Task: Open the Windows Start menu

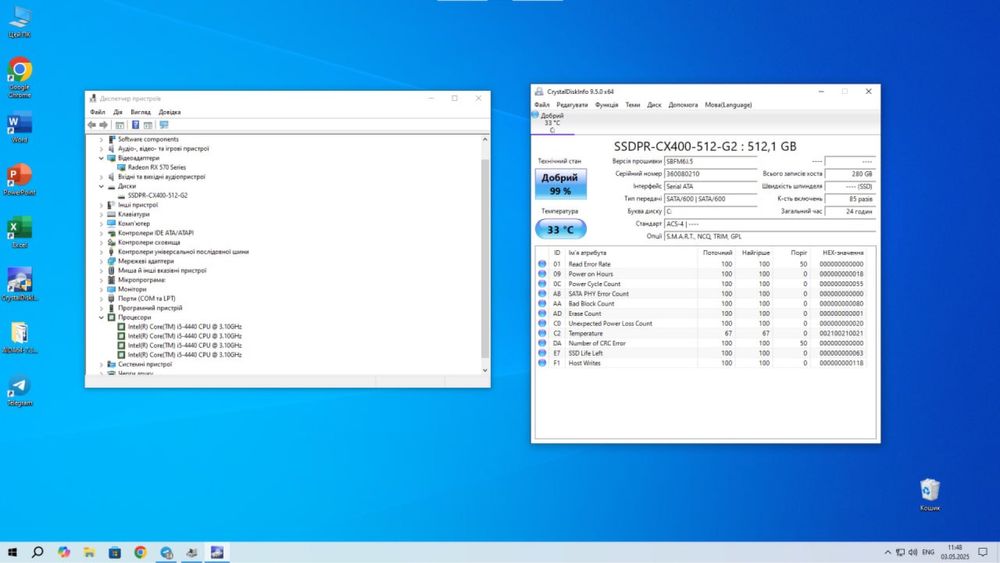Action: coord(12,552)
